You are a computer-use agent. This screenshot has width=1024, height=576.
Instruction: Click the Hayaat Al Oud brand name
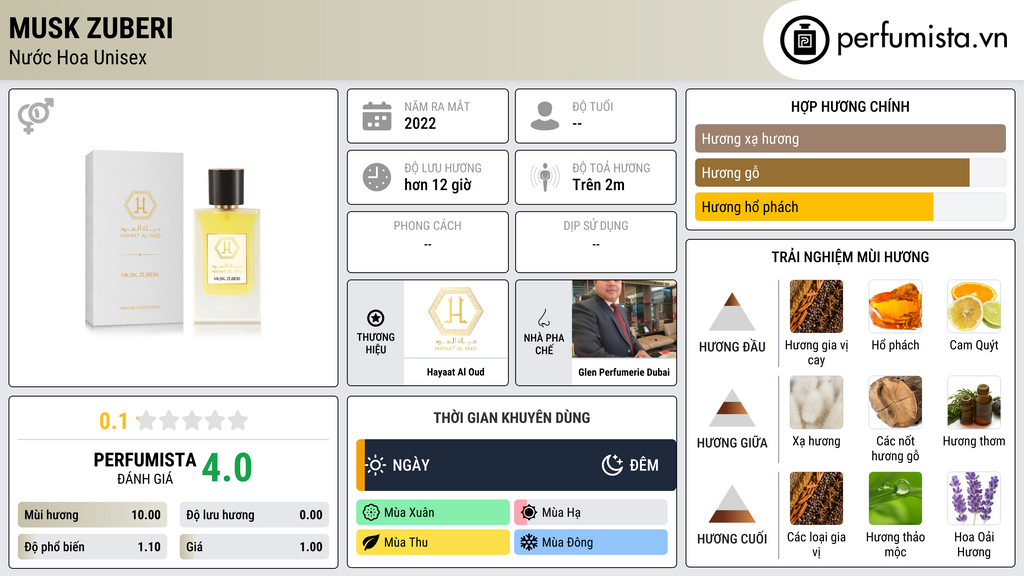(456, 372)
